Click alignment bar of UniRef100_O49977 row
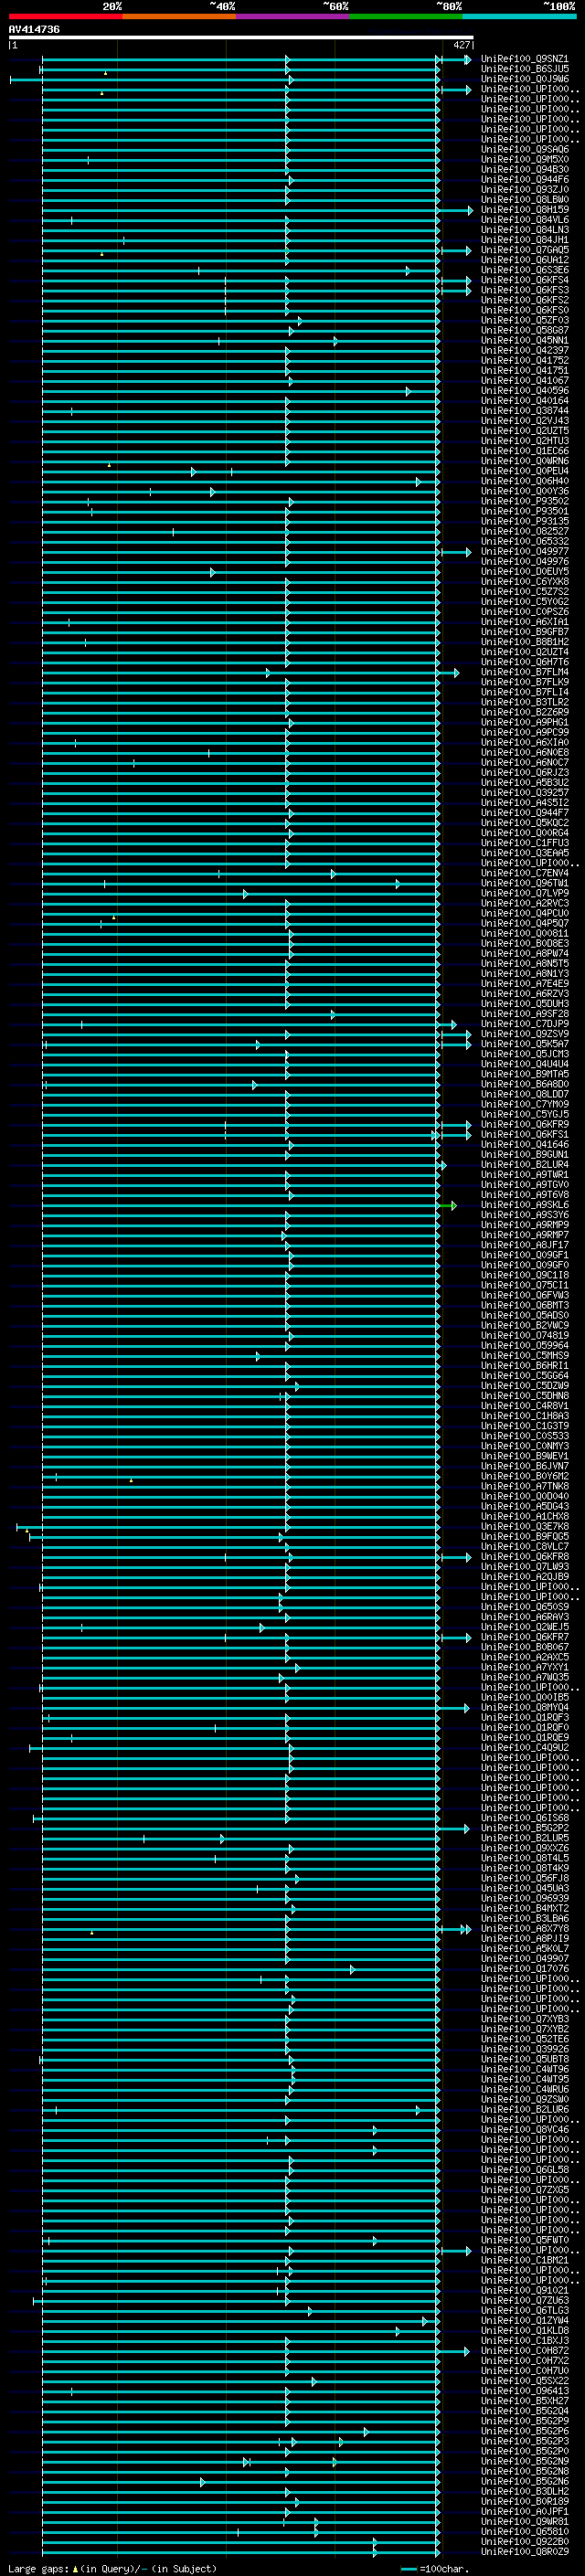585x2576 pixels. pos(257,552)
